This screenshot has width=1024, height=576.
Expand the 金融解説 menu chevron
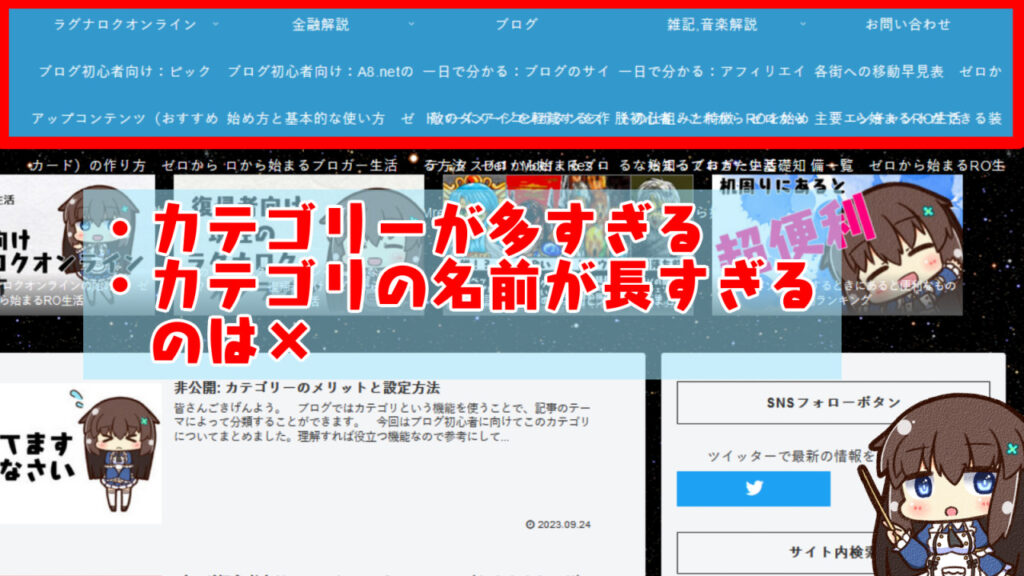pyautogui.click(x=411, y=25)
